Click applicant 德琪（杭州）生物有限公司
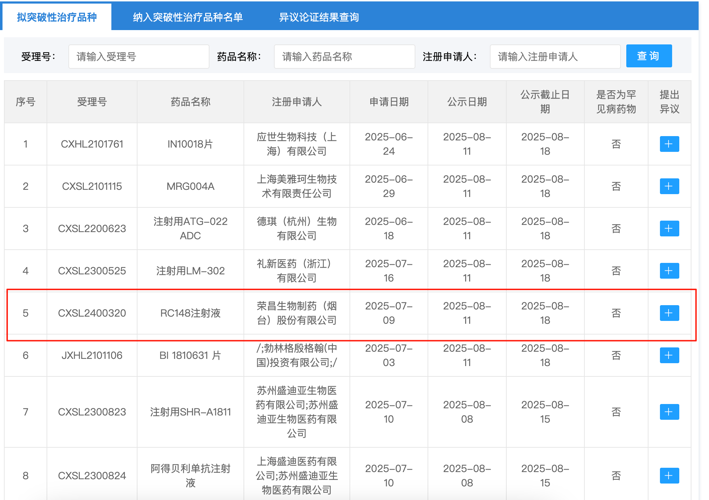The image size is (709, 500). coord(297,228)
